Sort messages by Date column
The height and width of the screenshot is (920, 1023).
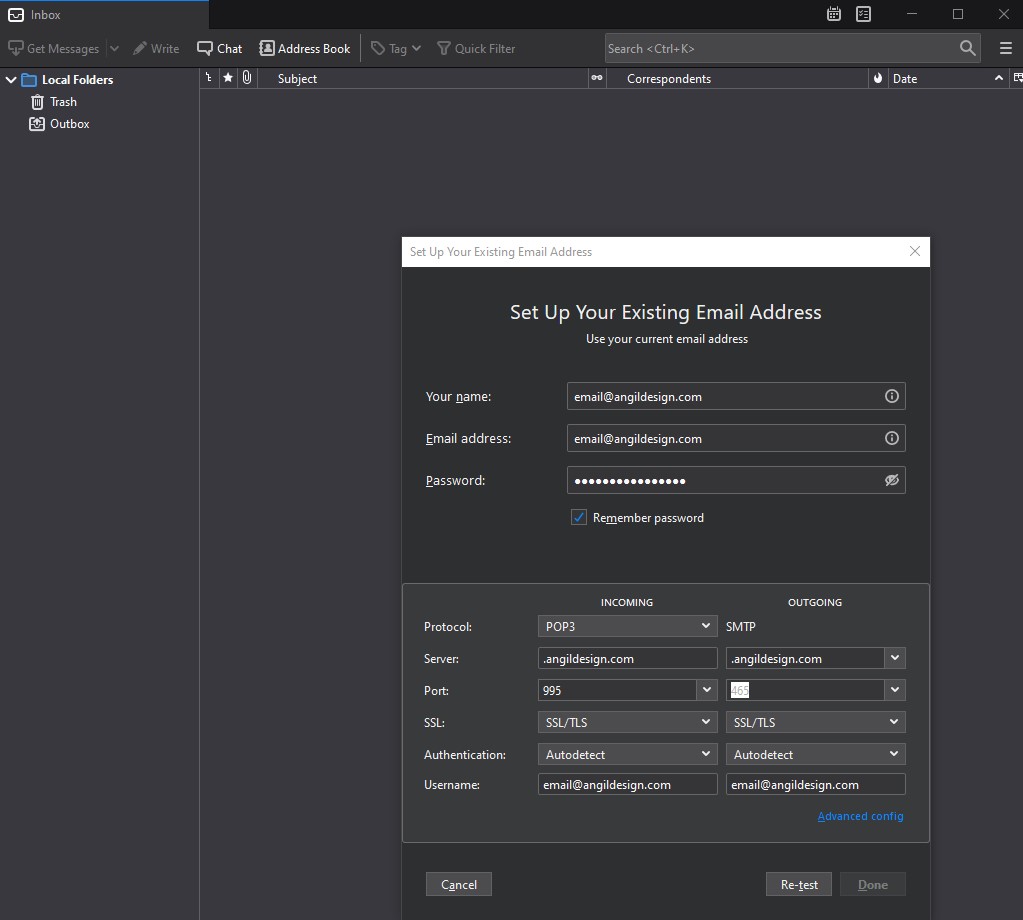click(948, 78)
